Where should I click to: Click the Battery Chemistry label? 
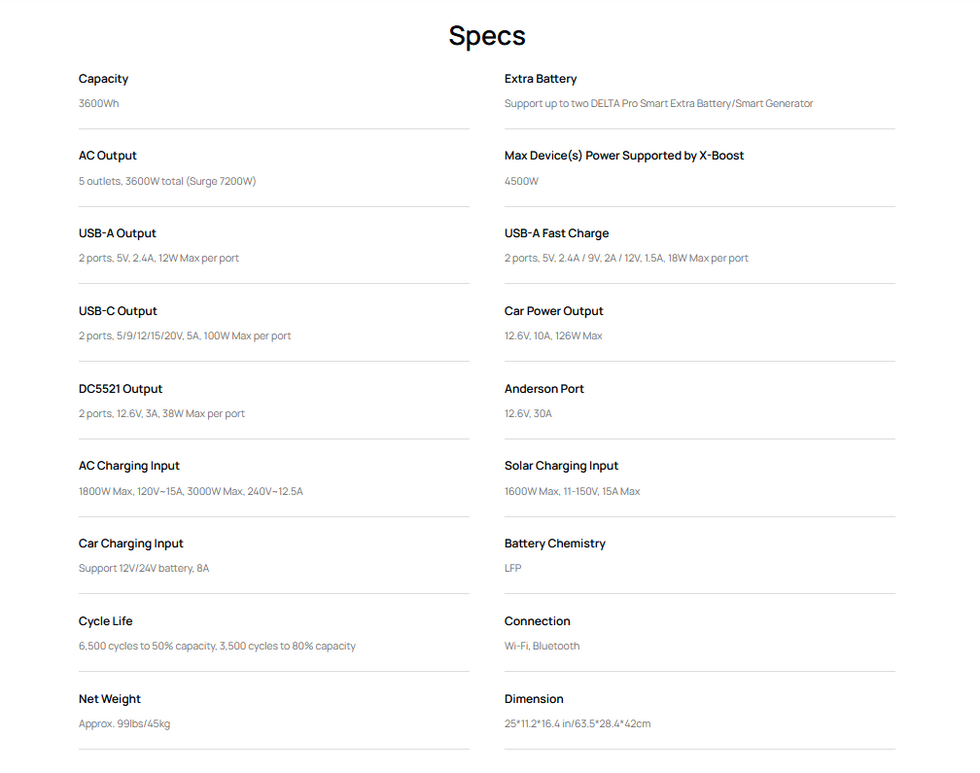click(x=555, y=544)
